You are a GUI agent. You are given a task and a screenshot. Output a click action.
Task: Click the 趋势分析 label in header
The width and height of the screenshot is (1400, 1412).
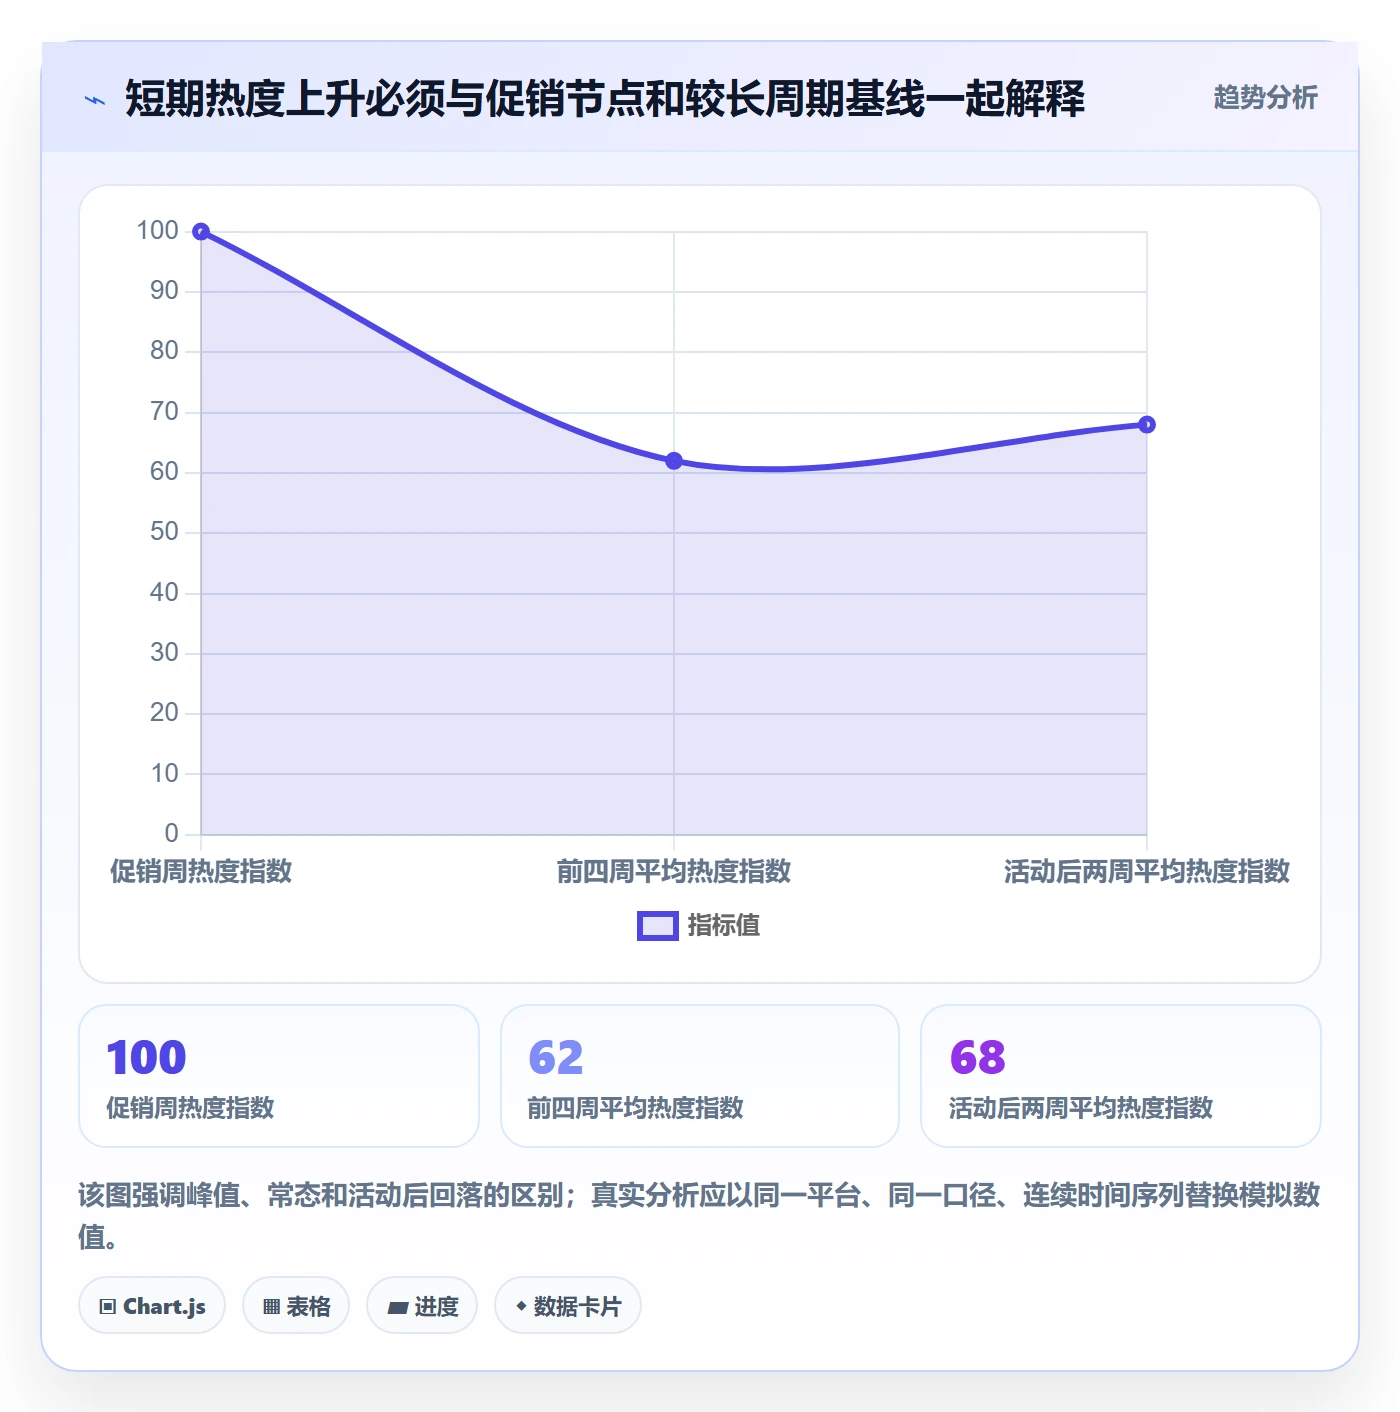1265,97
